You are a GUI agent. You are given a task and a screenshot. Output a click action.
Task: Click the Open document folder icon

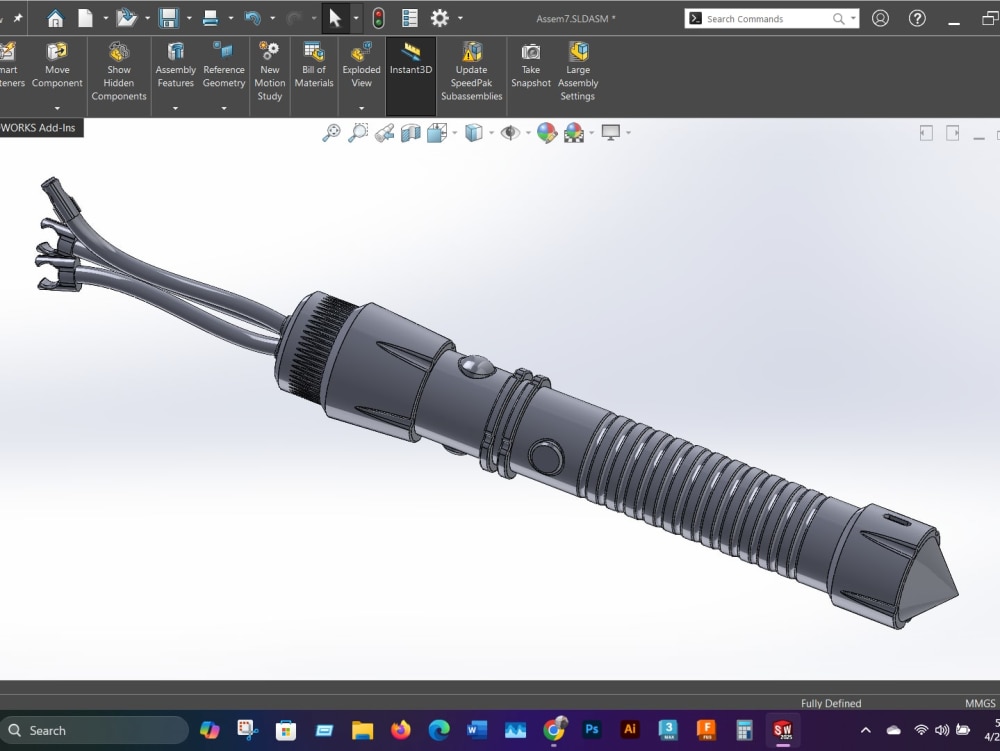pos(126,18)
